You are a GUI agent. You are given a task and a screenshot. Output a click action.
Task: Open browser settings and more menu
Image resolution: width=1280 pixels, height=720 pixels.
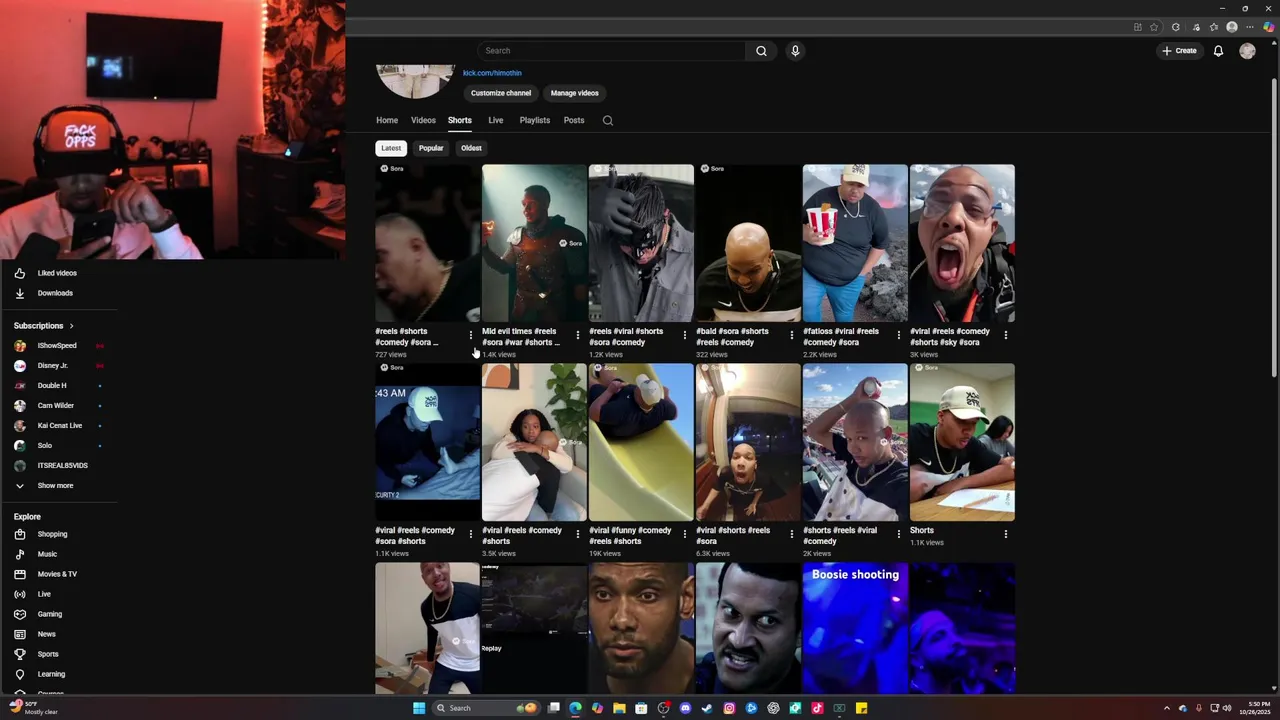point(1250,27)
